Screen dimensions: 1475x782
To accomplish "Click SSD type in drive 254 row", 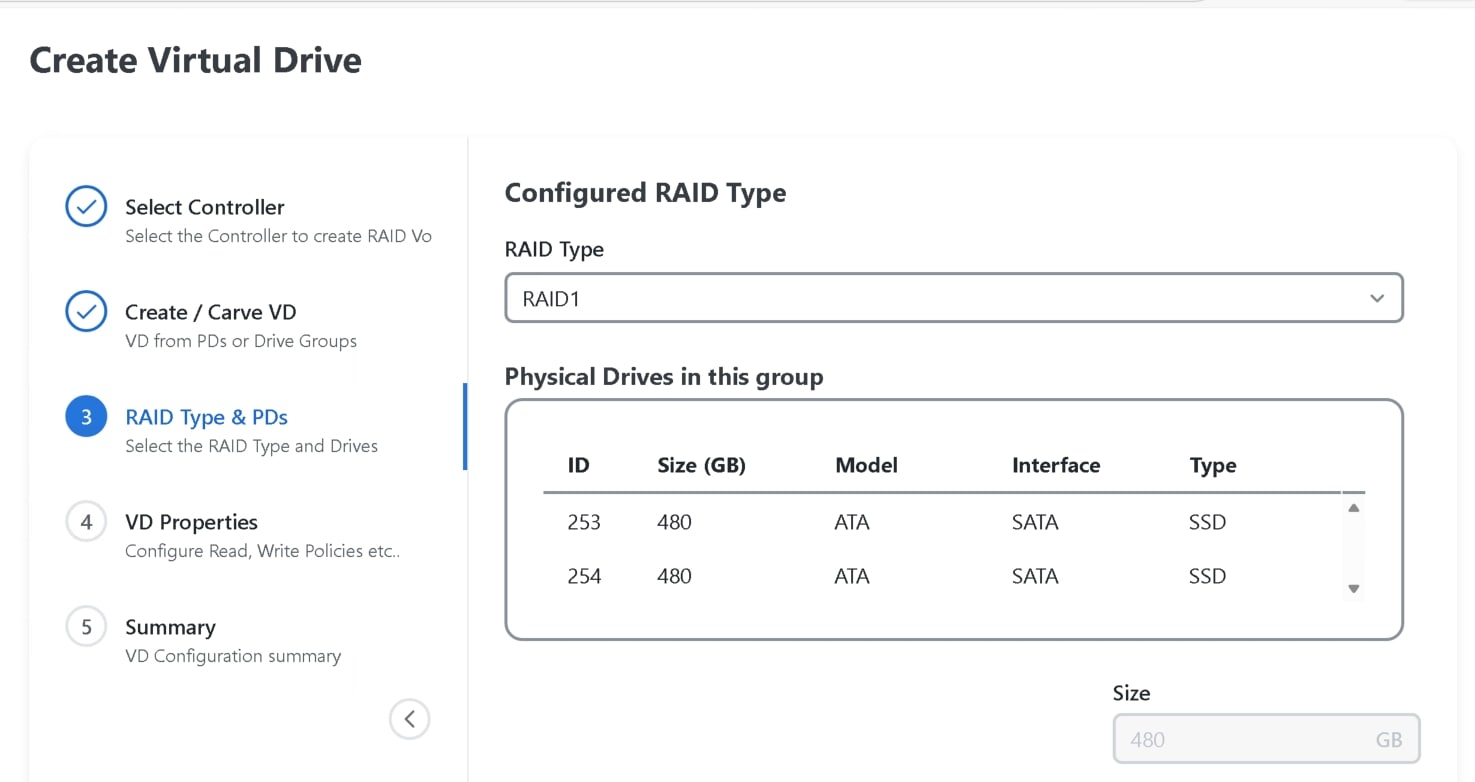I will (1207, 576).
